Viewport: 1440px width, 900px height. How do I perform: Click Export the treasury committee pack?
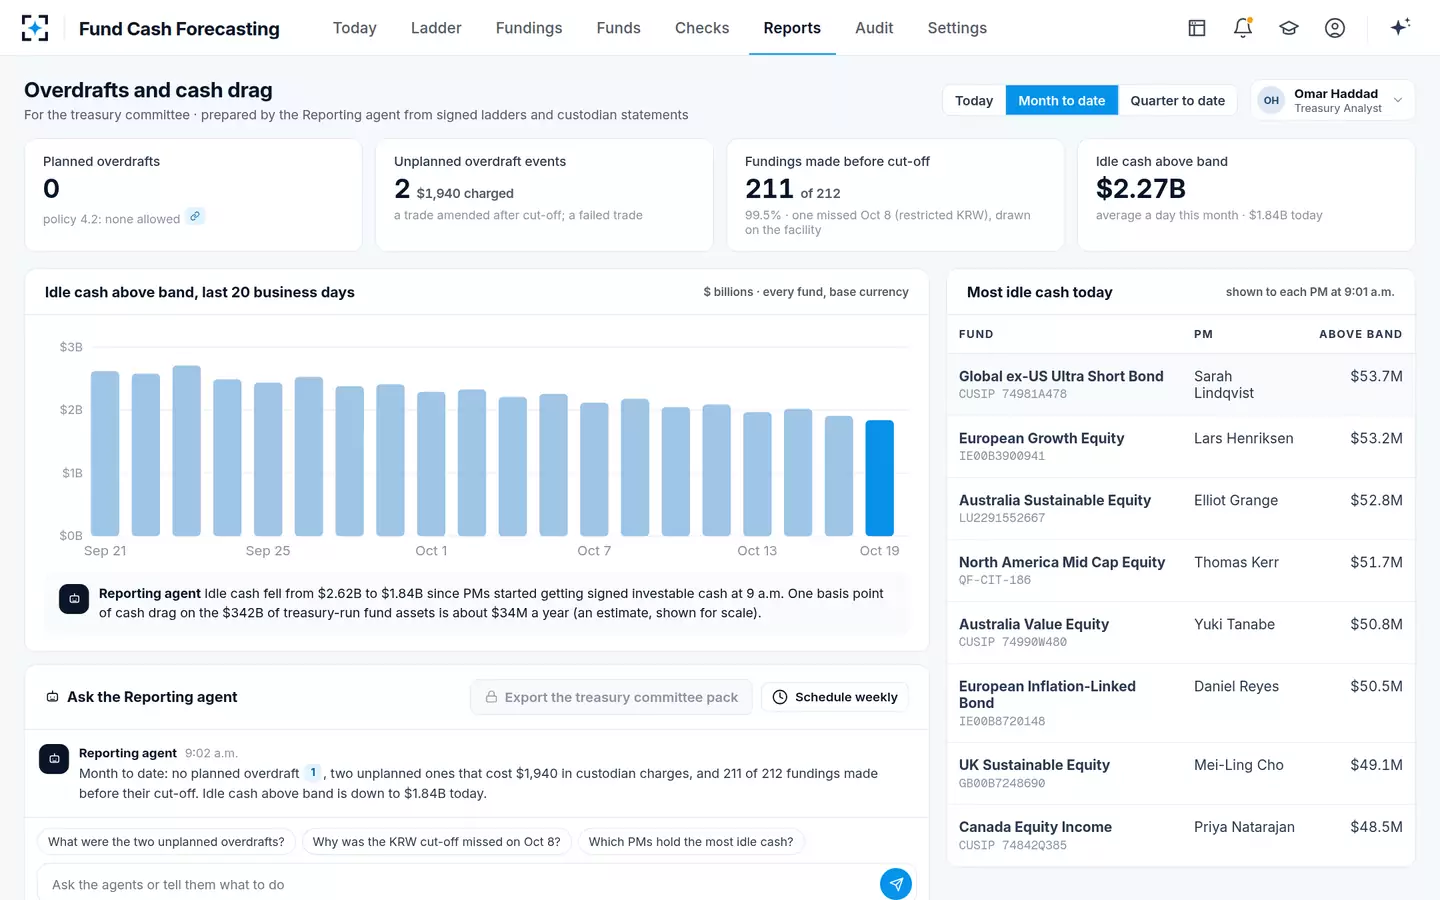tap(611, 697)
